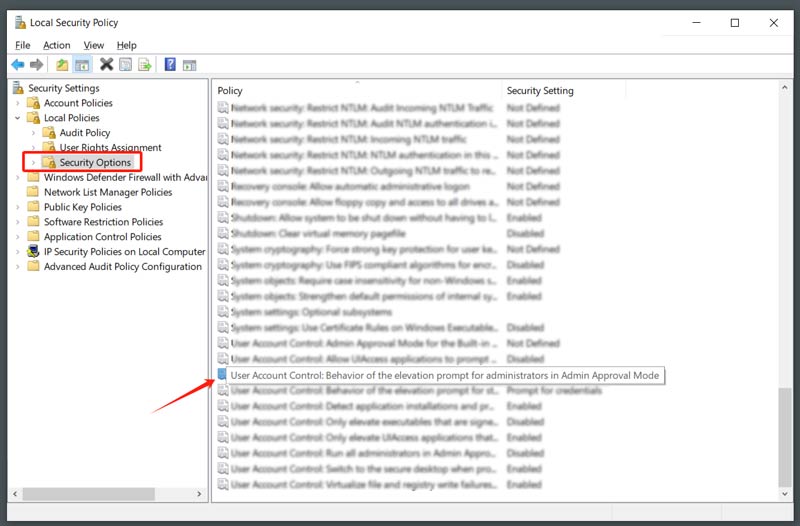Expand the Account Policies node

click(x=18, y=103)
